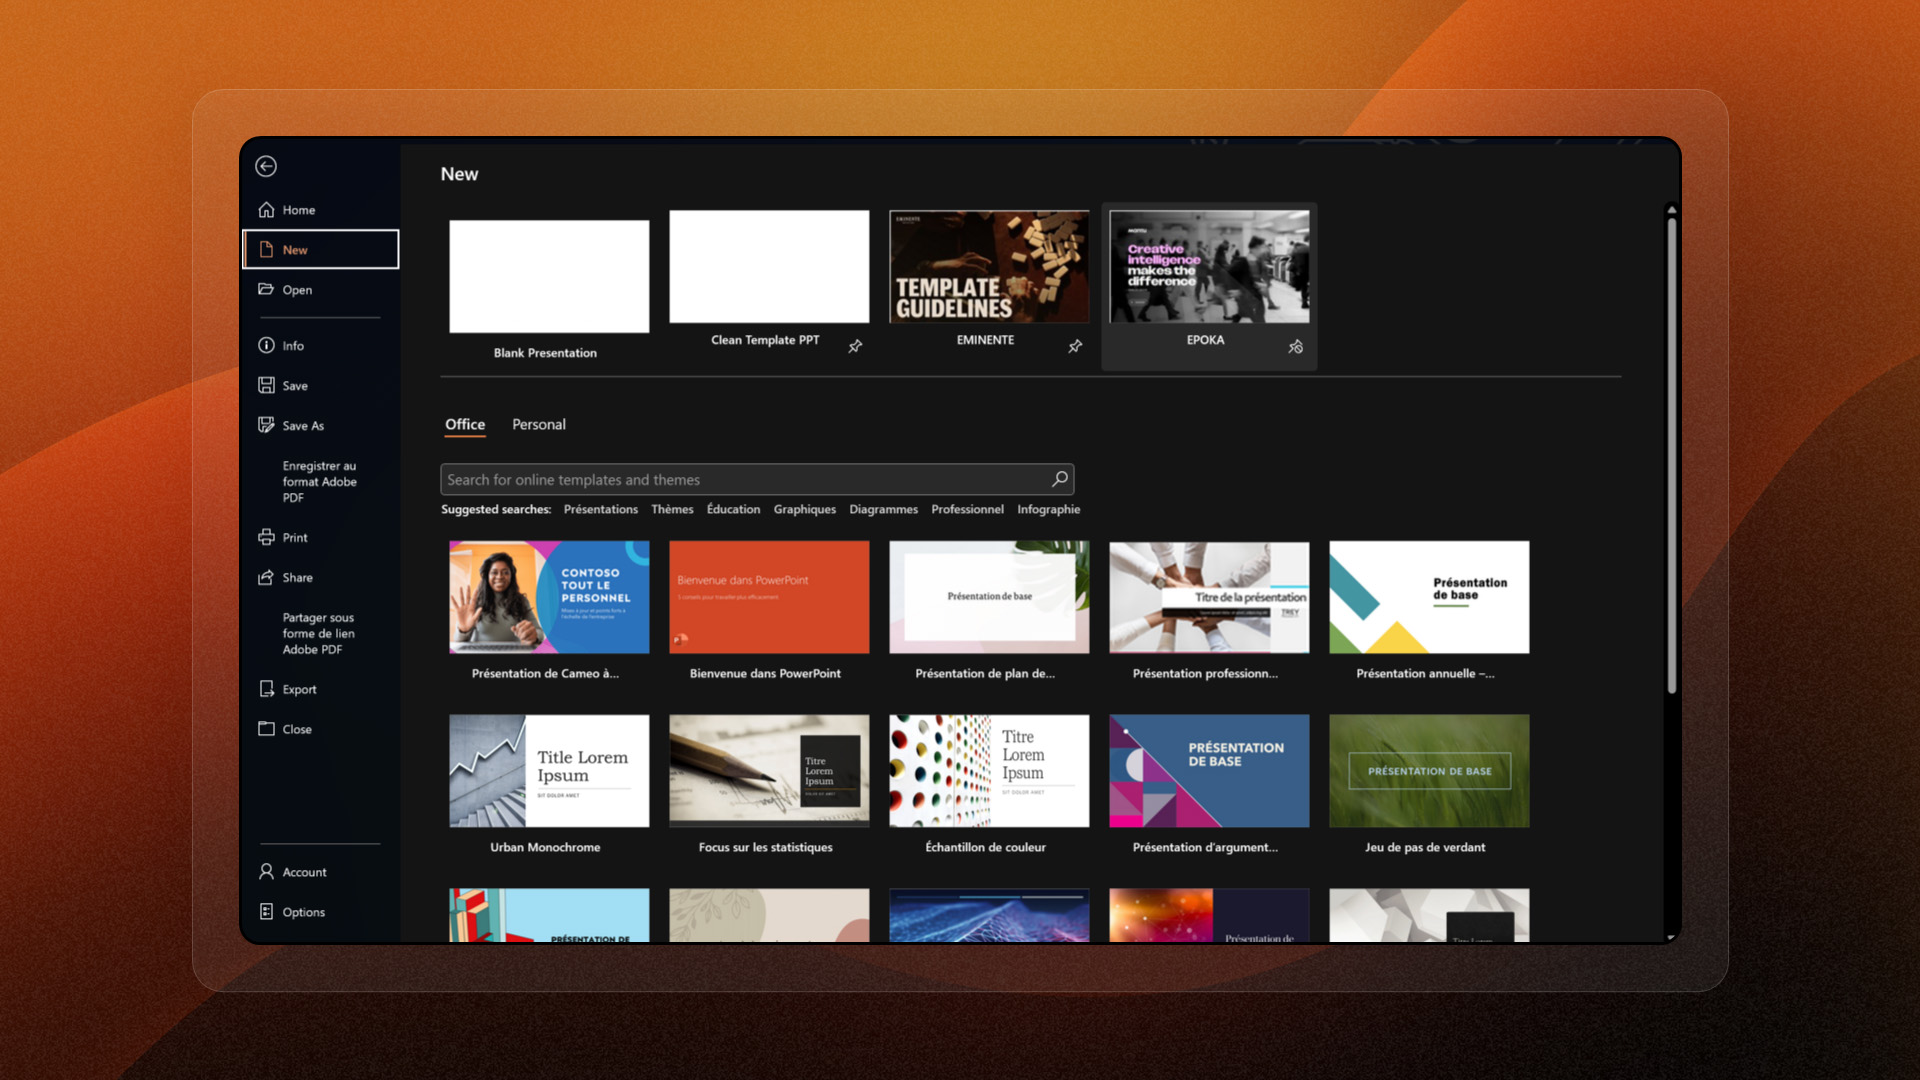This screenshot has height=1080, width=1920.
Task: Pin the Clean Template PPT template
Action: click(855, 346)
